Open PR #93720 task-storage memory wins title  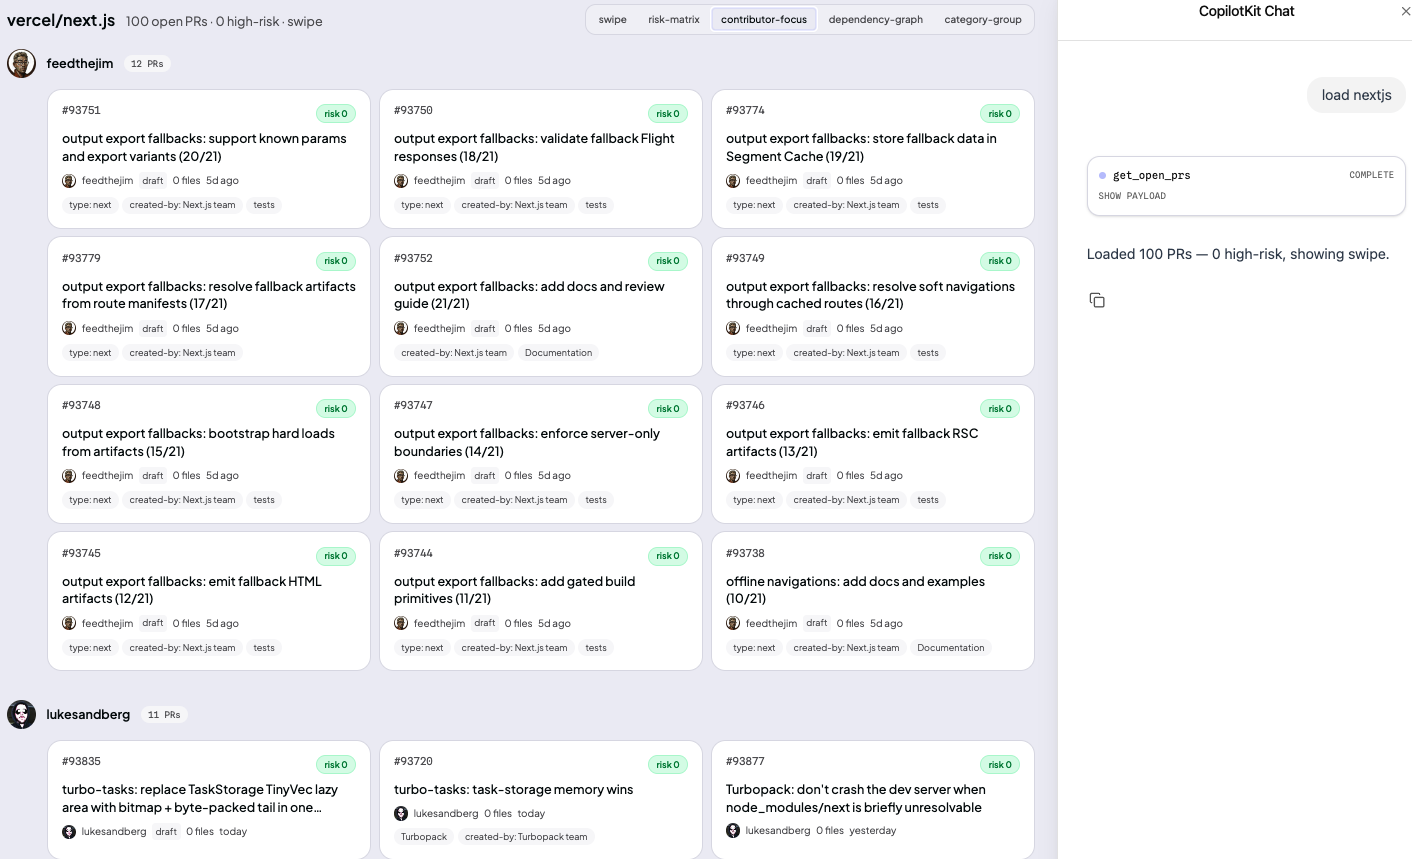[x=513, y=790]
